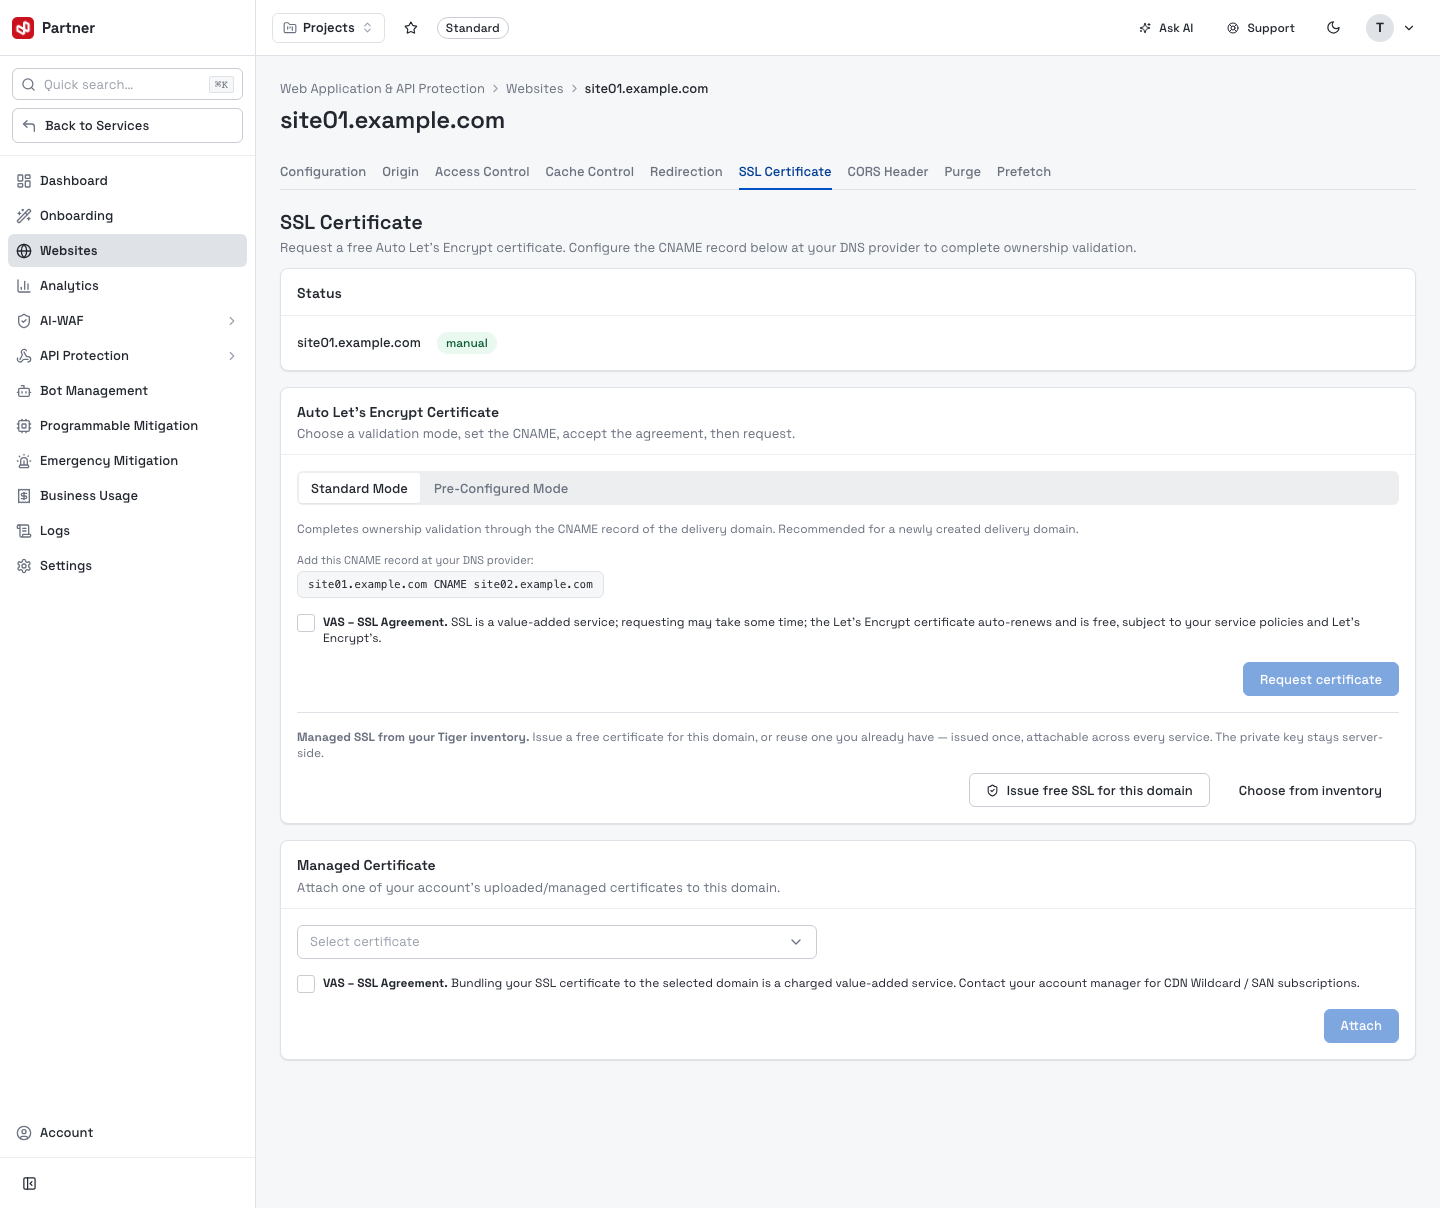This screenshot has width=1440, height=1208.
Task: Click the Bot Management robot icon
Action: [24, 391]
